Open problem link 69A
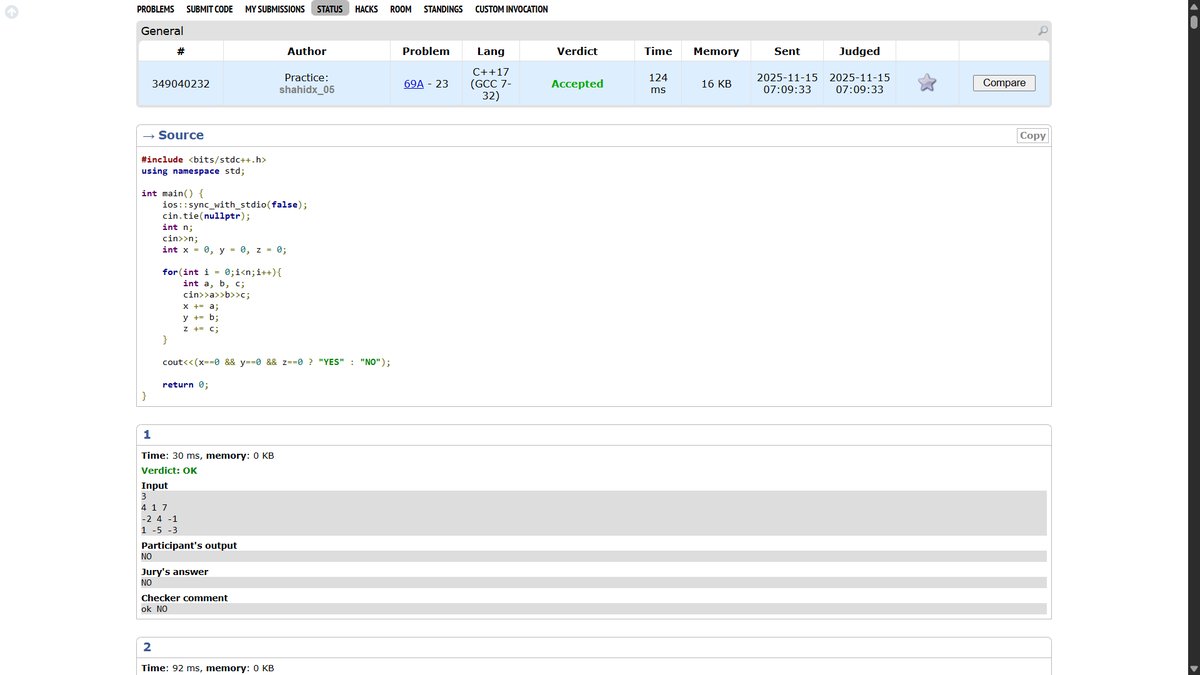The width and height of the screenshot is (1200, 675). click(415, 84)
